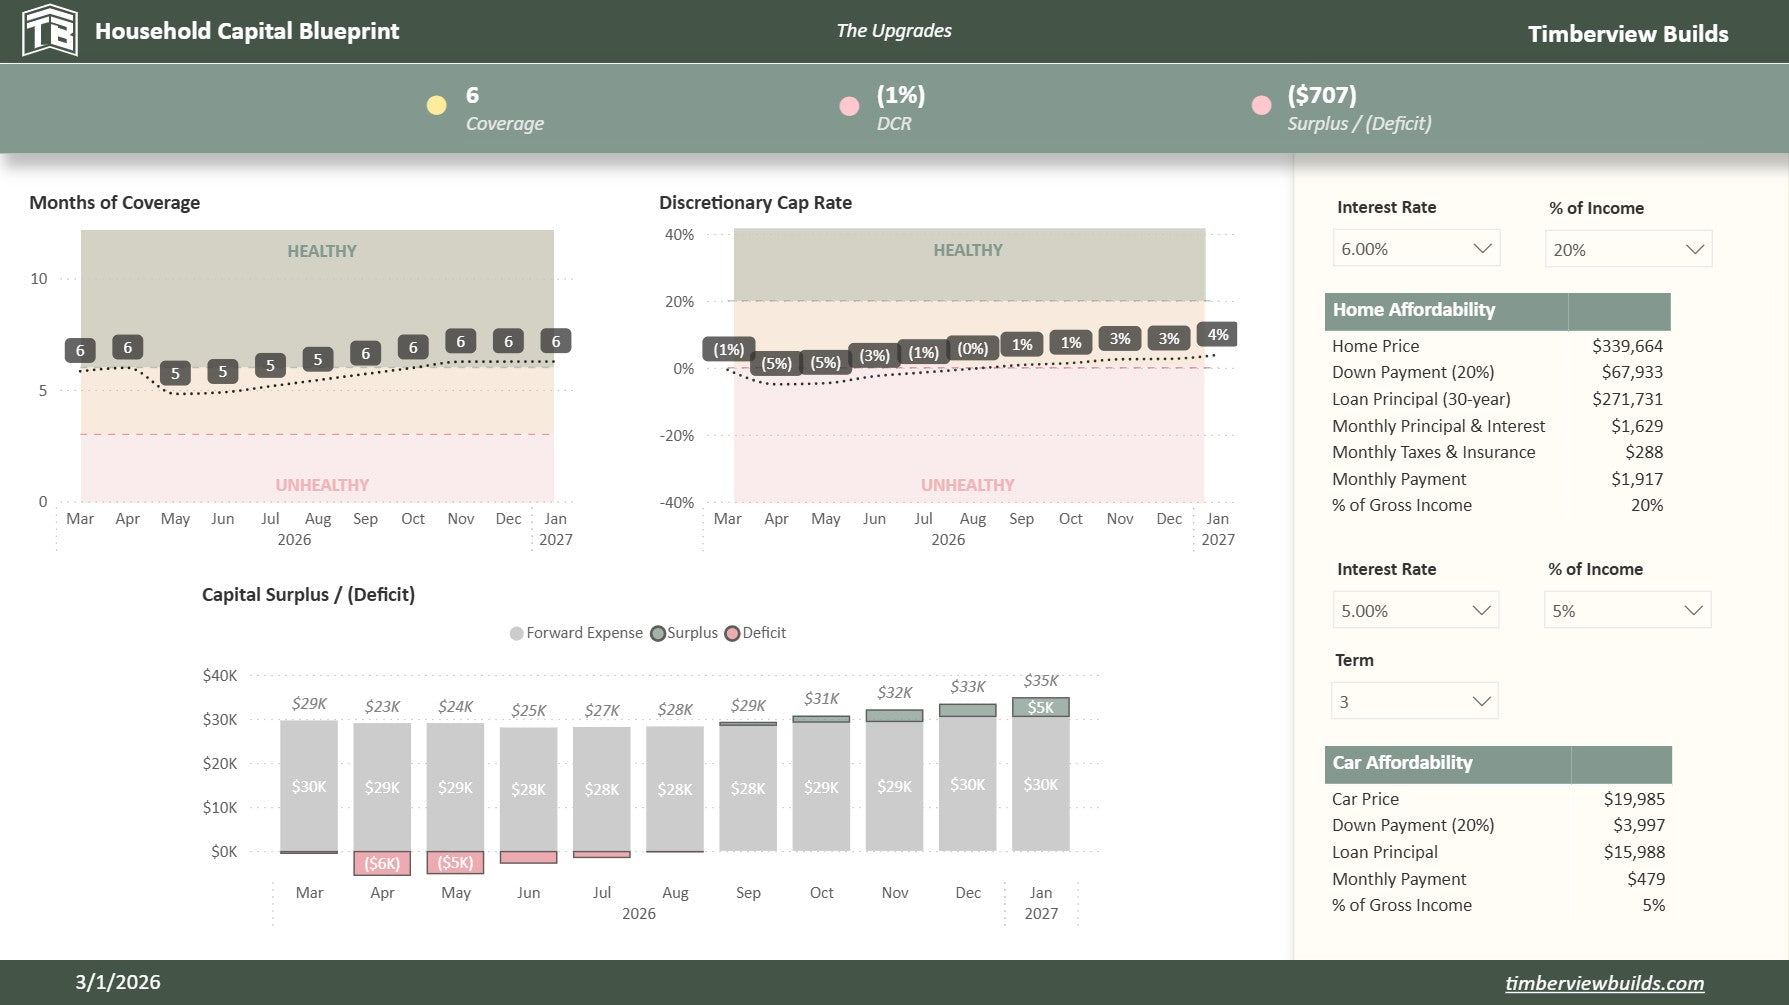
Task: Click the pink Surplus / (Deficit) status dot
Action: click(1261, 105)
